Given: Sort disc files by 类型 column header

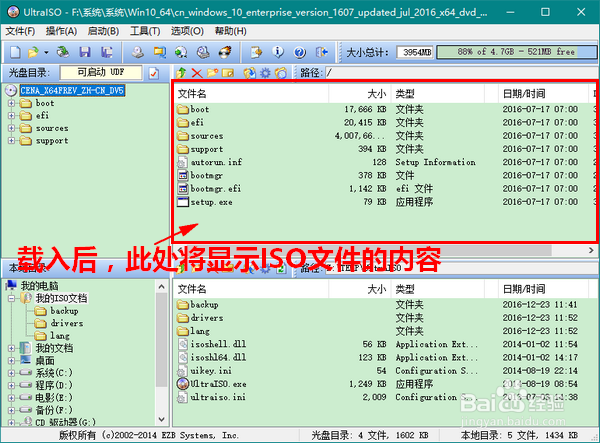Looking at the screenshot, I should [437, 94].
